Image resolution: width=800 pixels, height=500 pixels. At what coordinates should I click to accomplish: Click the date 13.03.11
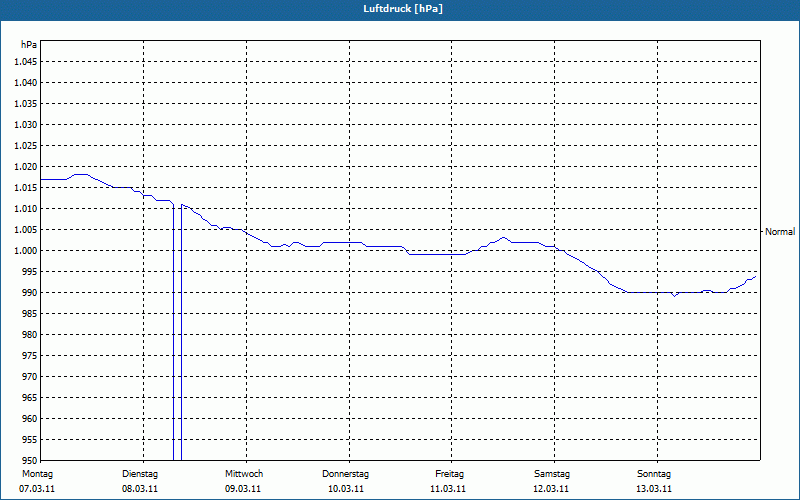[654, 489]
